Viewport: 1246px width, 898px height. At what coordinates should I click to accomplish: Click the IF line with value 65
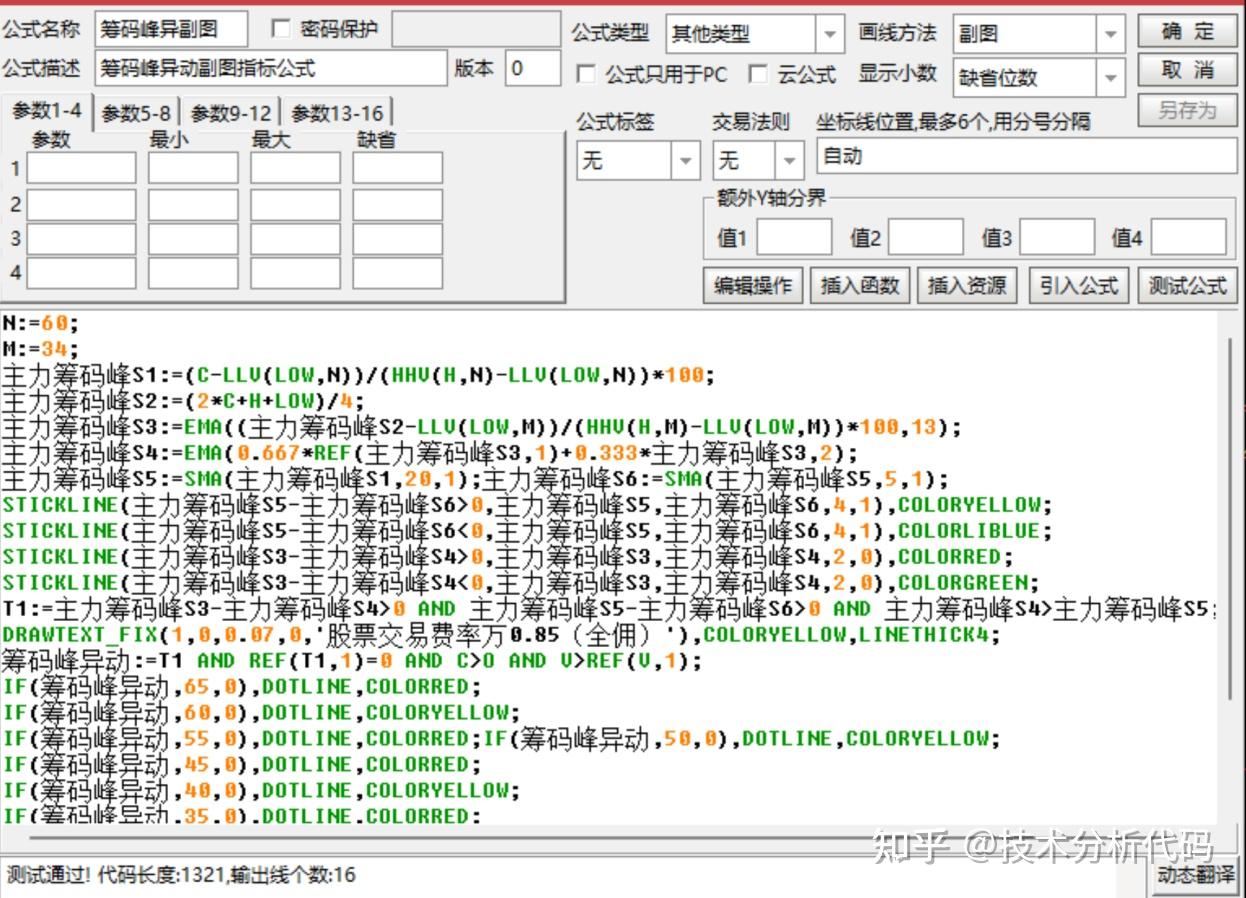242,687
